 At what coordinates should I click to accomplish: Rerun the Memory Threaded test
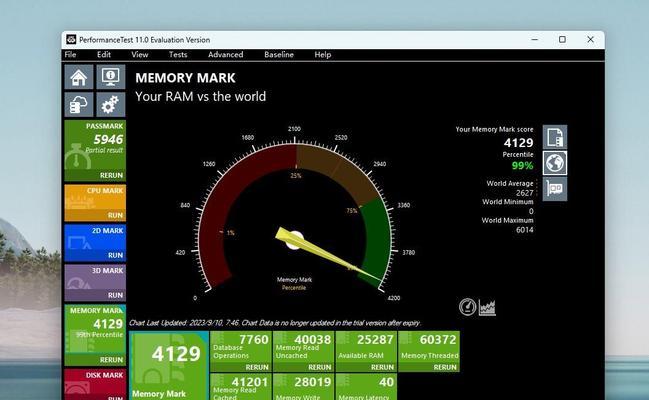tap(445, 367)
